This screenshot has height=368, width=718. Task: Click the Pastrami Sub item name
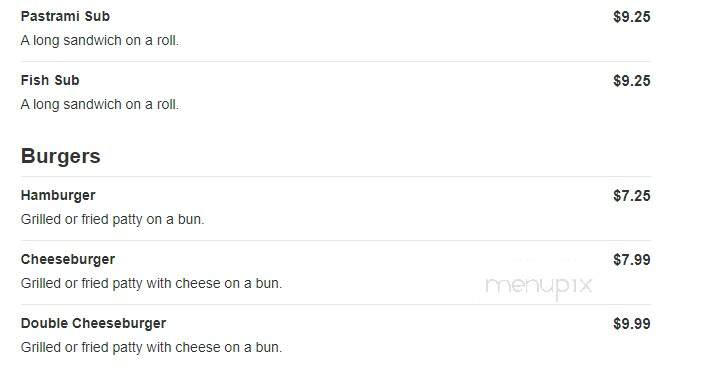(65, 16)
